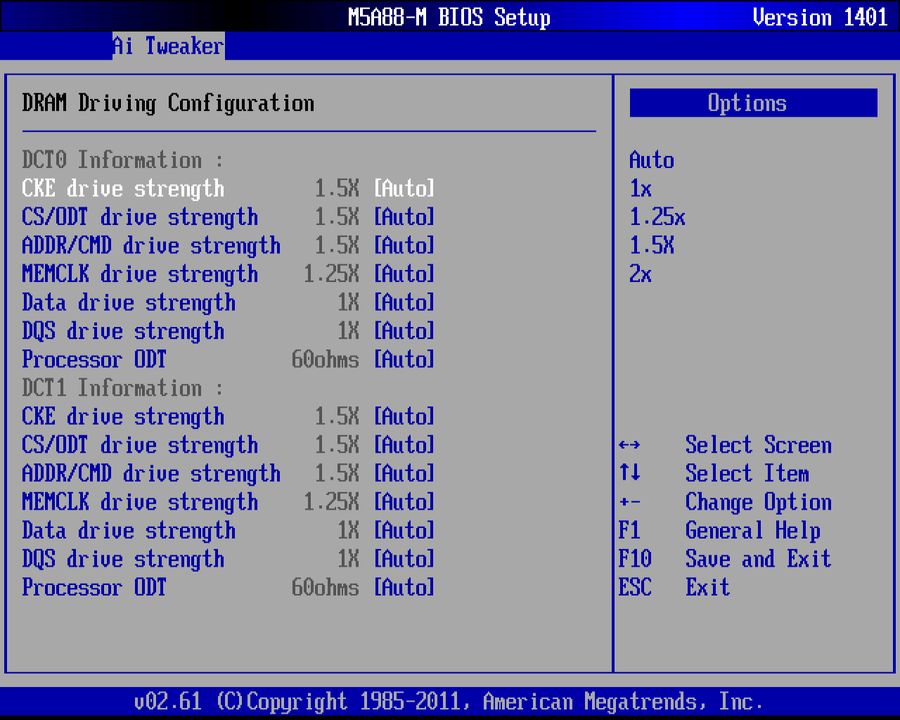Click the DRAM Driving Configuration heading
This screenshot has height=720, width=900.
click(x=168, y=103)
